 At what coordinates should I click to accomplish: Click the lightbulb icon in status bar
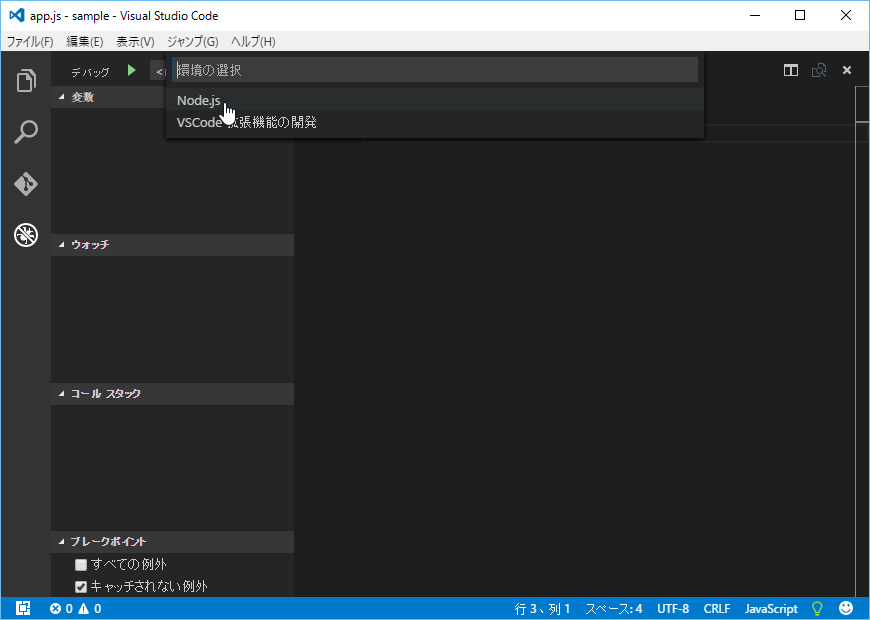point(817,608)
